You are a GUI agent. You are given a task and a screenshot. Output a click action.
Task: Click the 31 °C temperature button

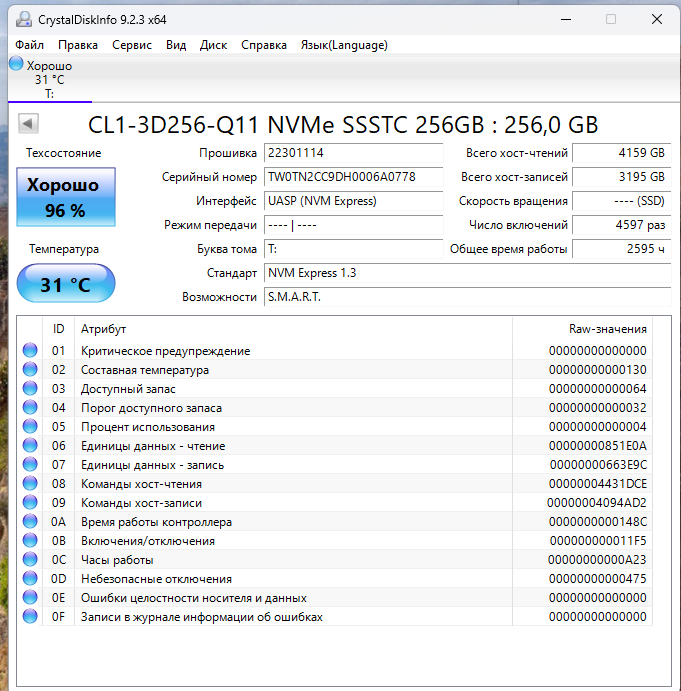click(66, 283)
